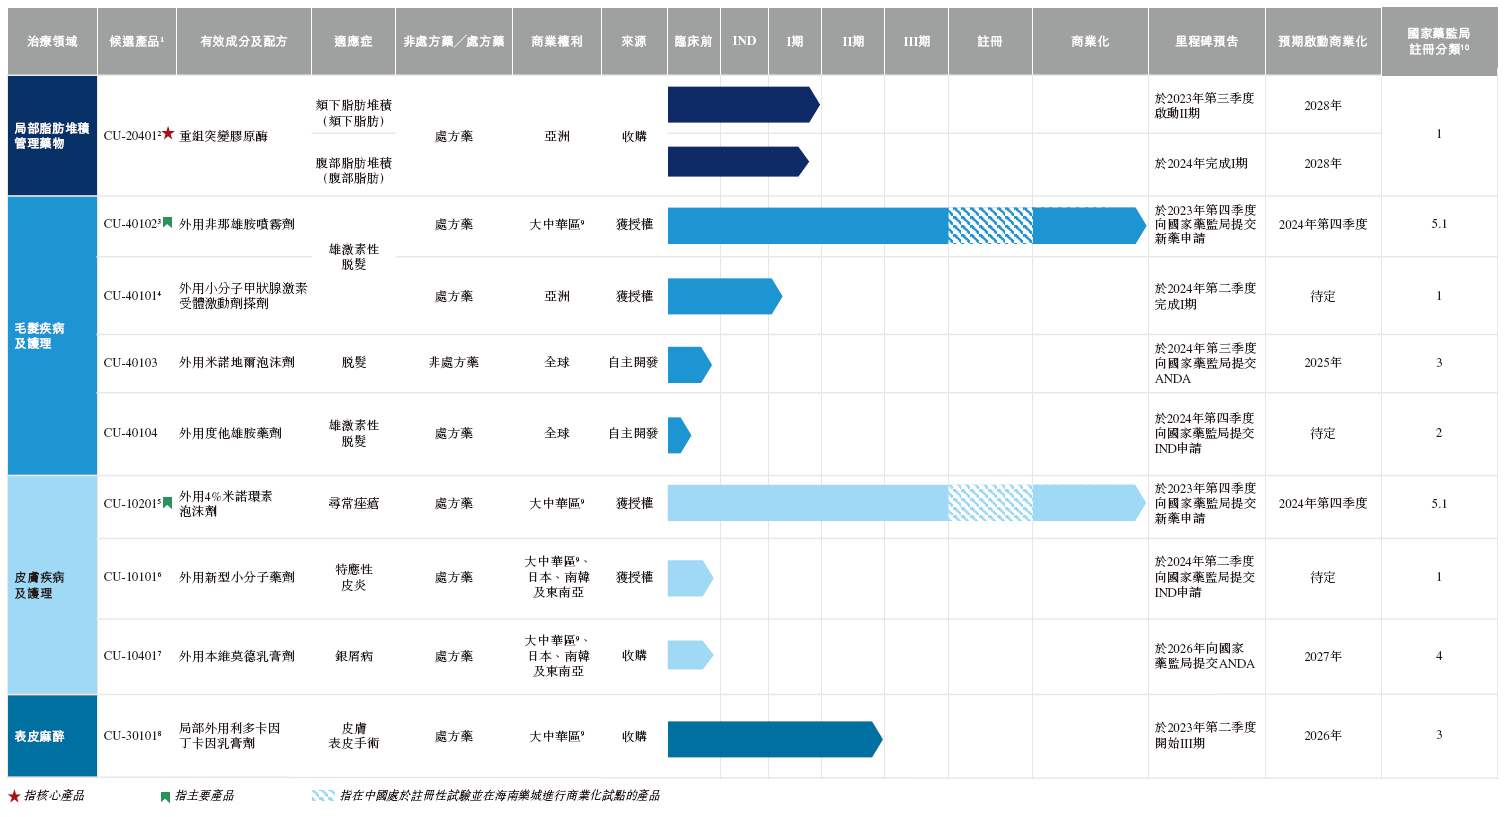Viewport: 1506px width, 817px height.
Task: Click the green flag beside CU-40102
Action: point(168,223)
